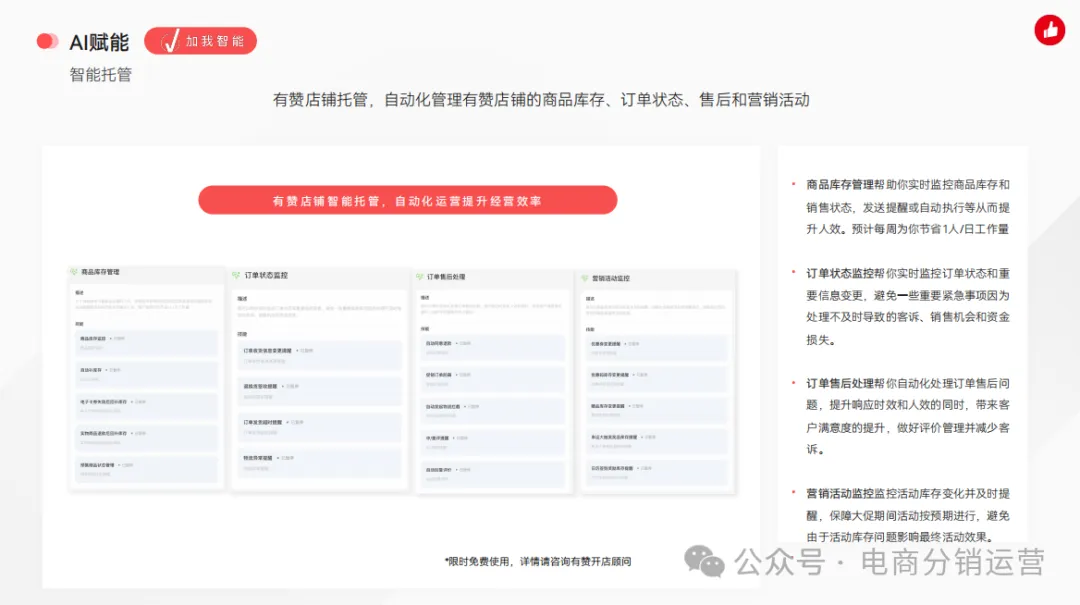Select the 电子卡券失效后回补库存 row
The image size is (1080, 605).
146,406
